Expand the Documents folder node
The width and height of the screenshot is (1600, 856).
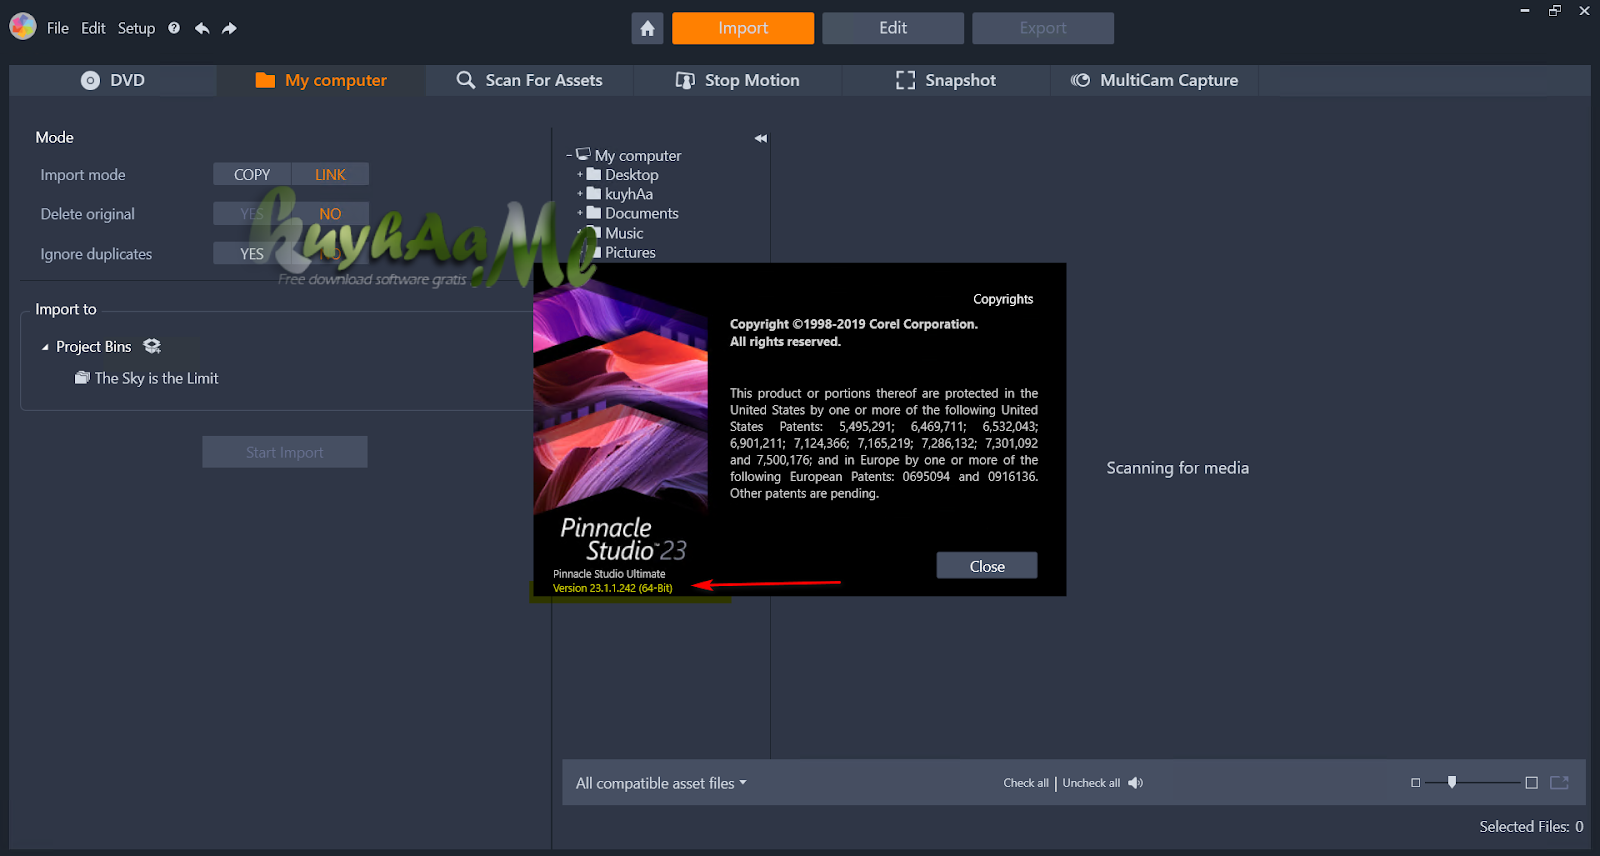[x=580, y=213]
